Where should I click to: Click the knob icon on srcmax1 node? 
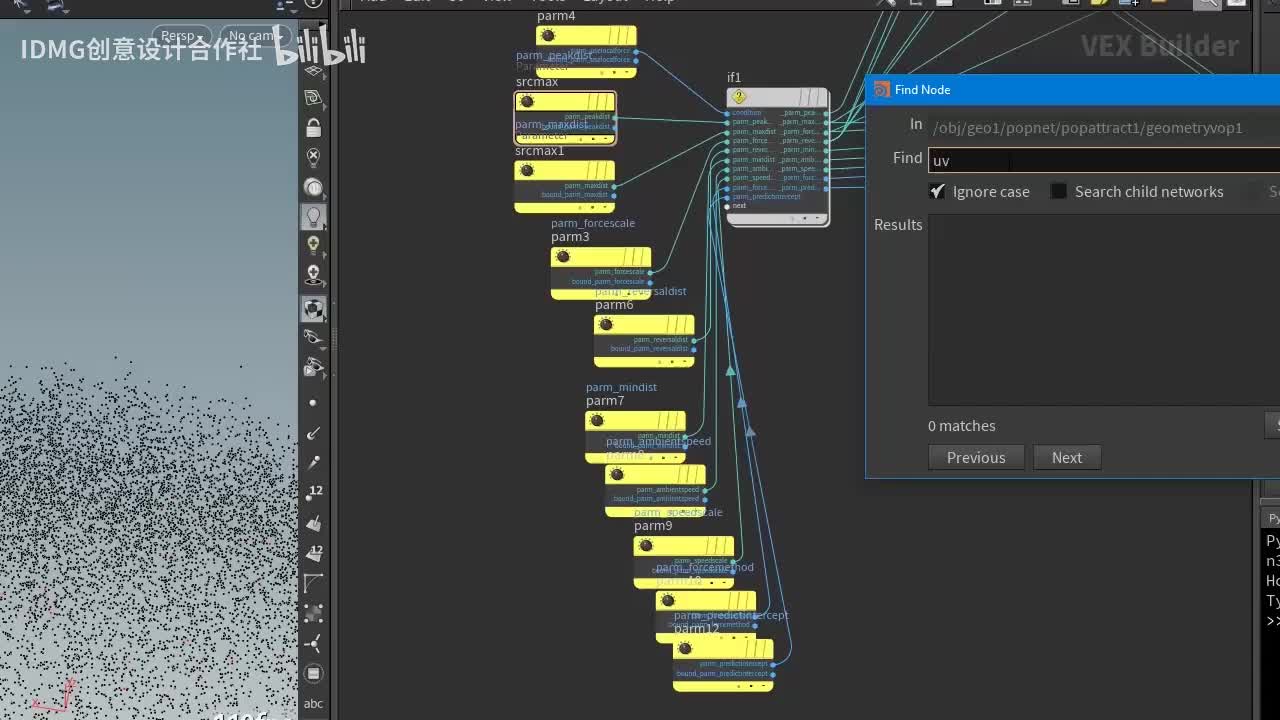pyautogui.click(x=527, y=170)
